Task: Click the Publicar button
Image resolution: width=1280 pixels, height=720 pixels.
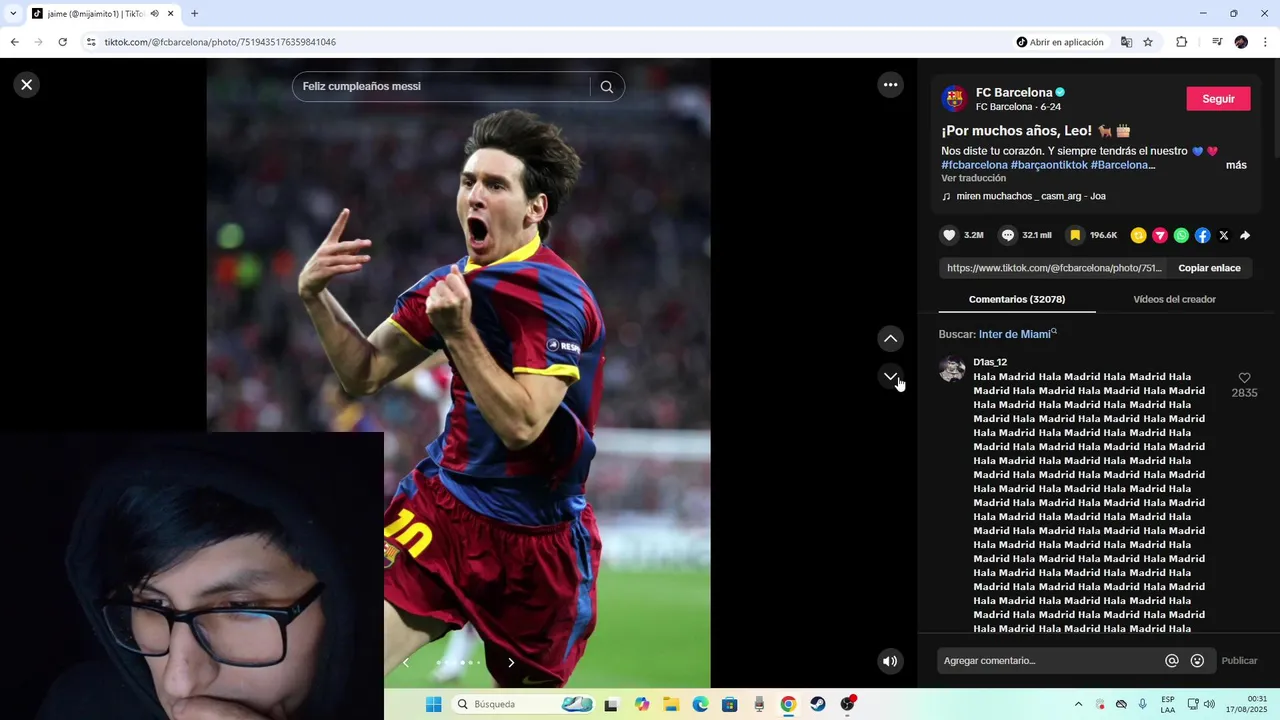Action: point(1239,661)
